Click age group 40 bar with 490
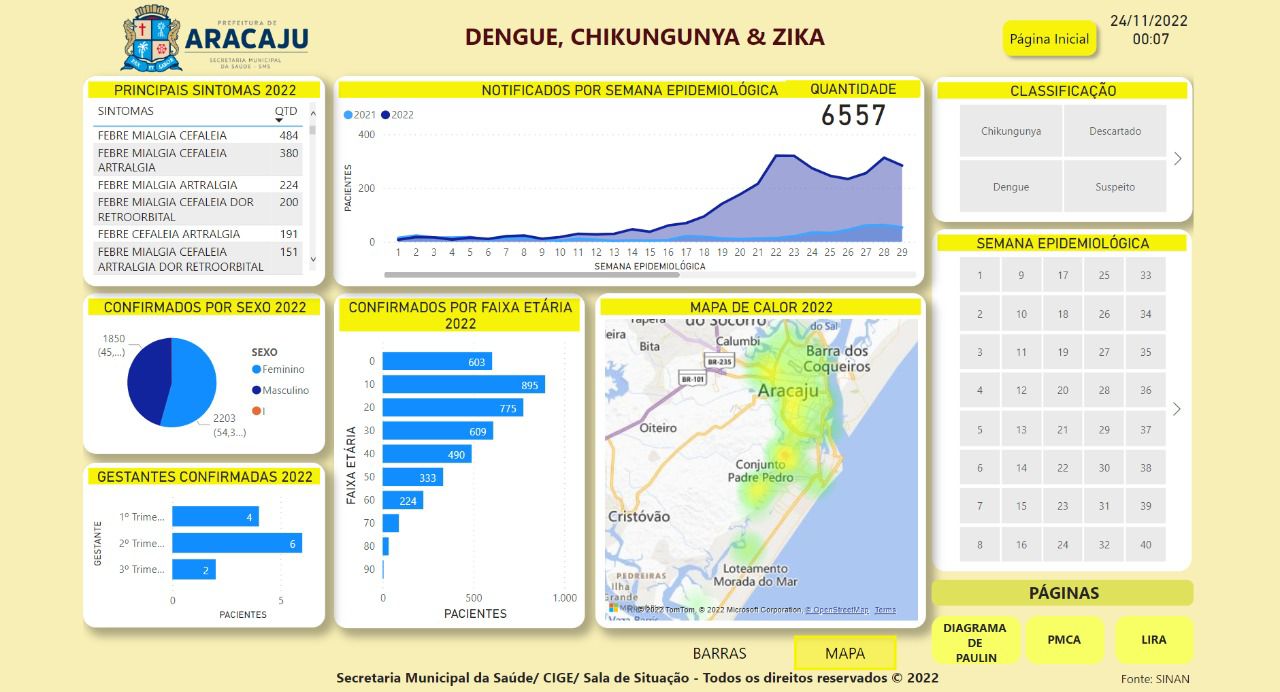 pyautogui.click(x=427, y=454)
